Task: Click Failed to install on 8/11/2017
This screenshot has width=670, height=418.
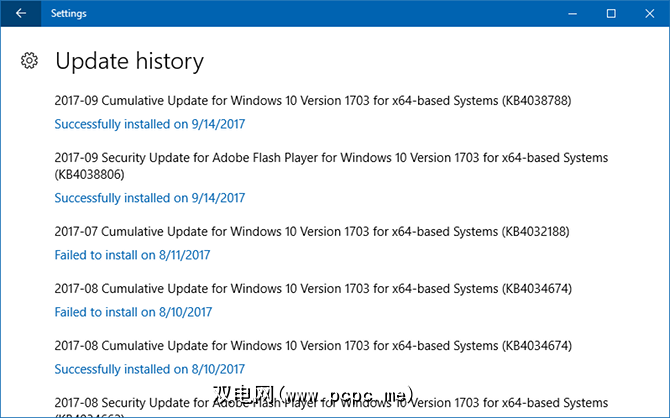Action: click(132, 255)
